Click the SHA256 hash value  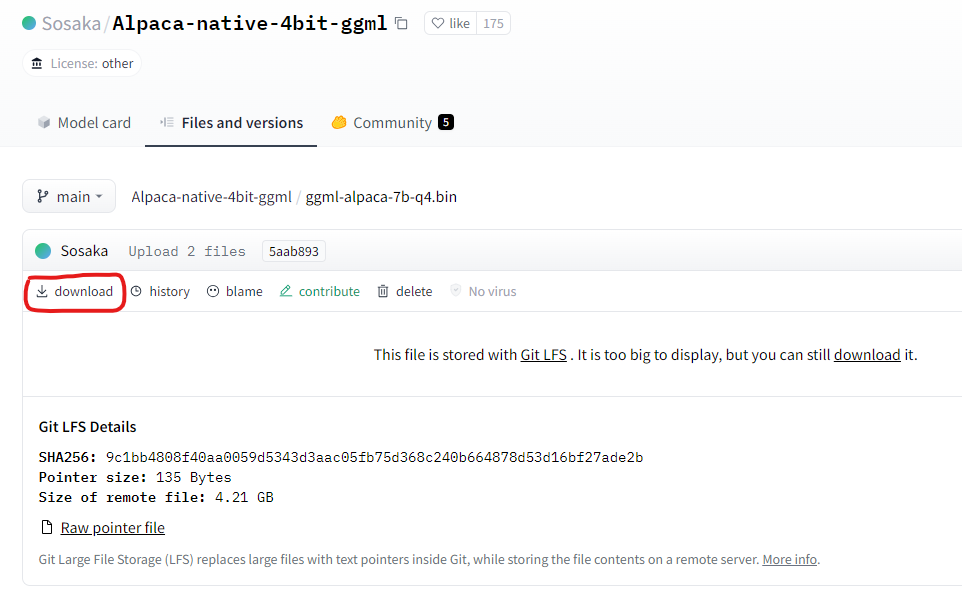tap(374, 458)
